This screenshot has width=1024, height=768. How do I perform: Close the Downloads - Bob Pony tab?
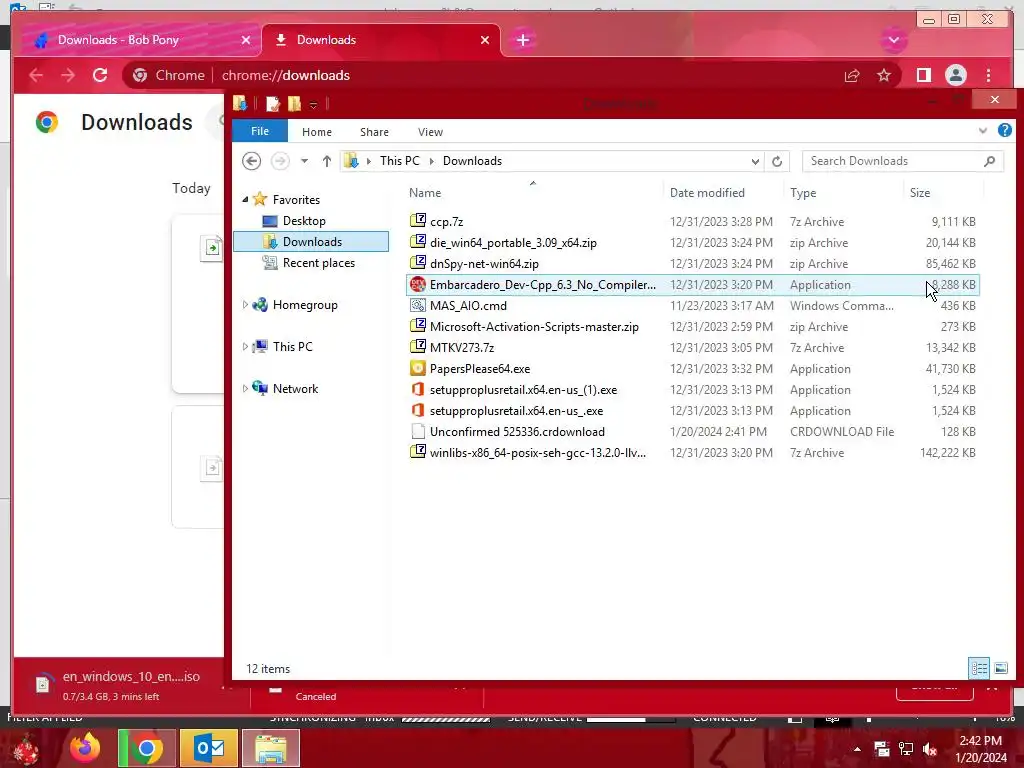click(x=246, y=40)
